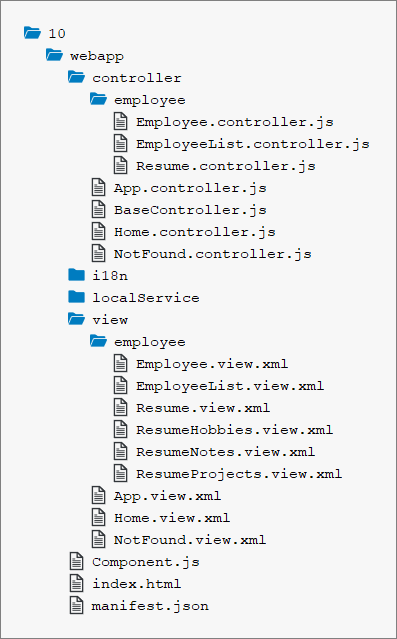Screen dimensions: 397x639
Task: Click the file icon beside Employee.controller.js
Action: [120, 121]
